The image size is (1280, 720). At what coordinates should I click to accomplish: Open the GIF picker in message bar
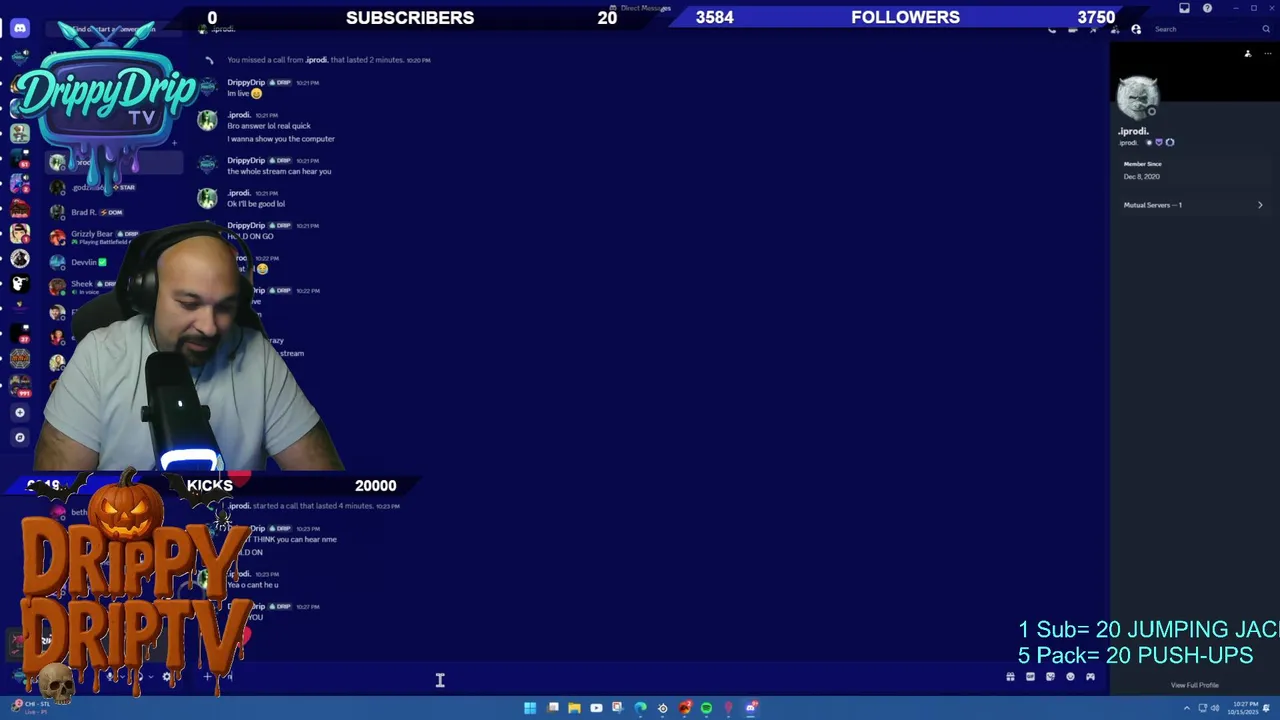pos(1030,677)
